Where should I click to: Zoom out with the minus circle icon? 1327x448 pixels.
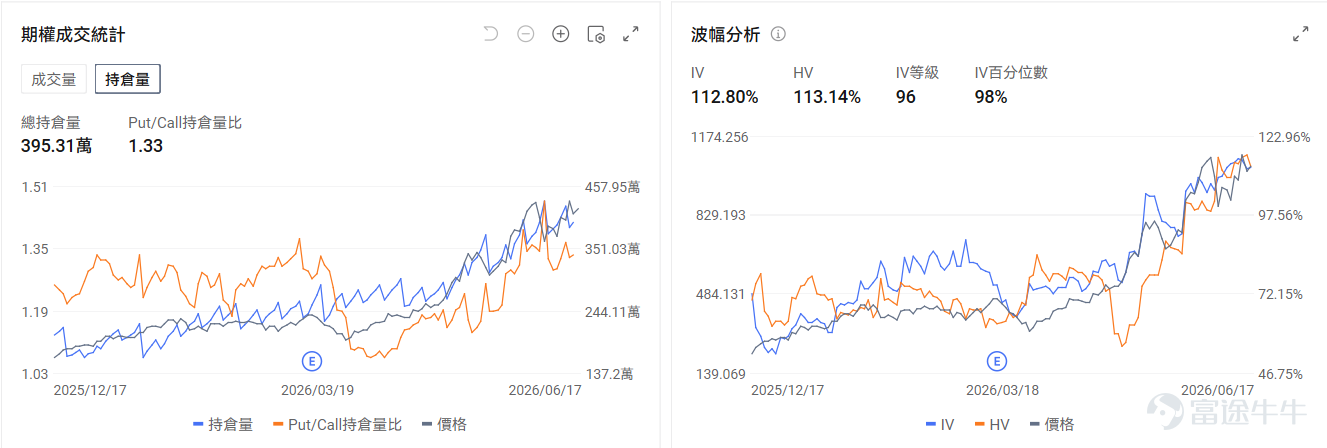tap(525, 34)
